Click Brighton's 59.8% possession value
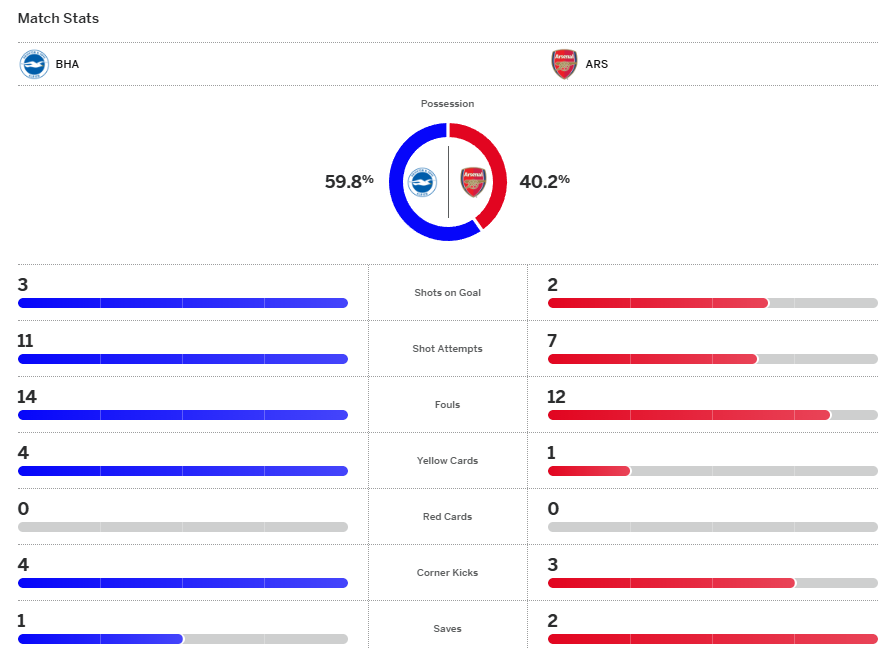 tap(349, 181)
